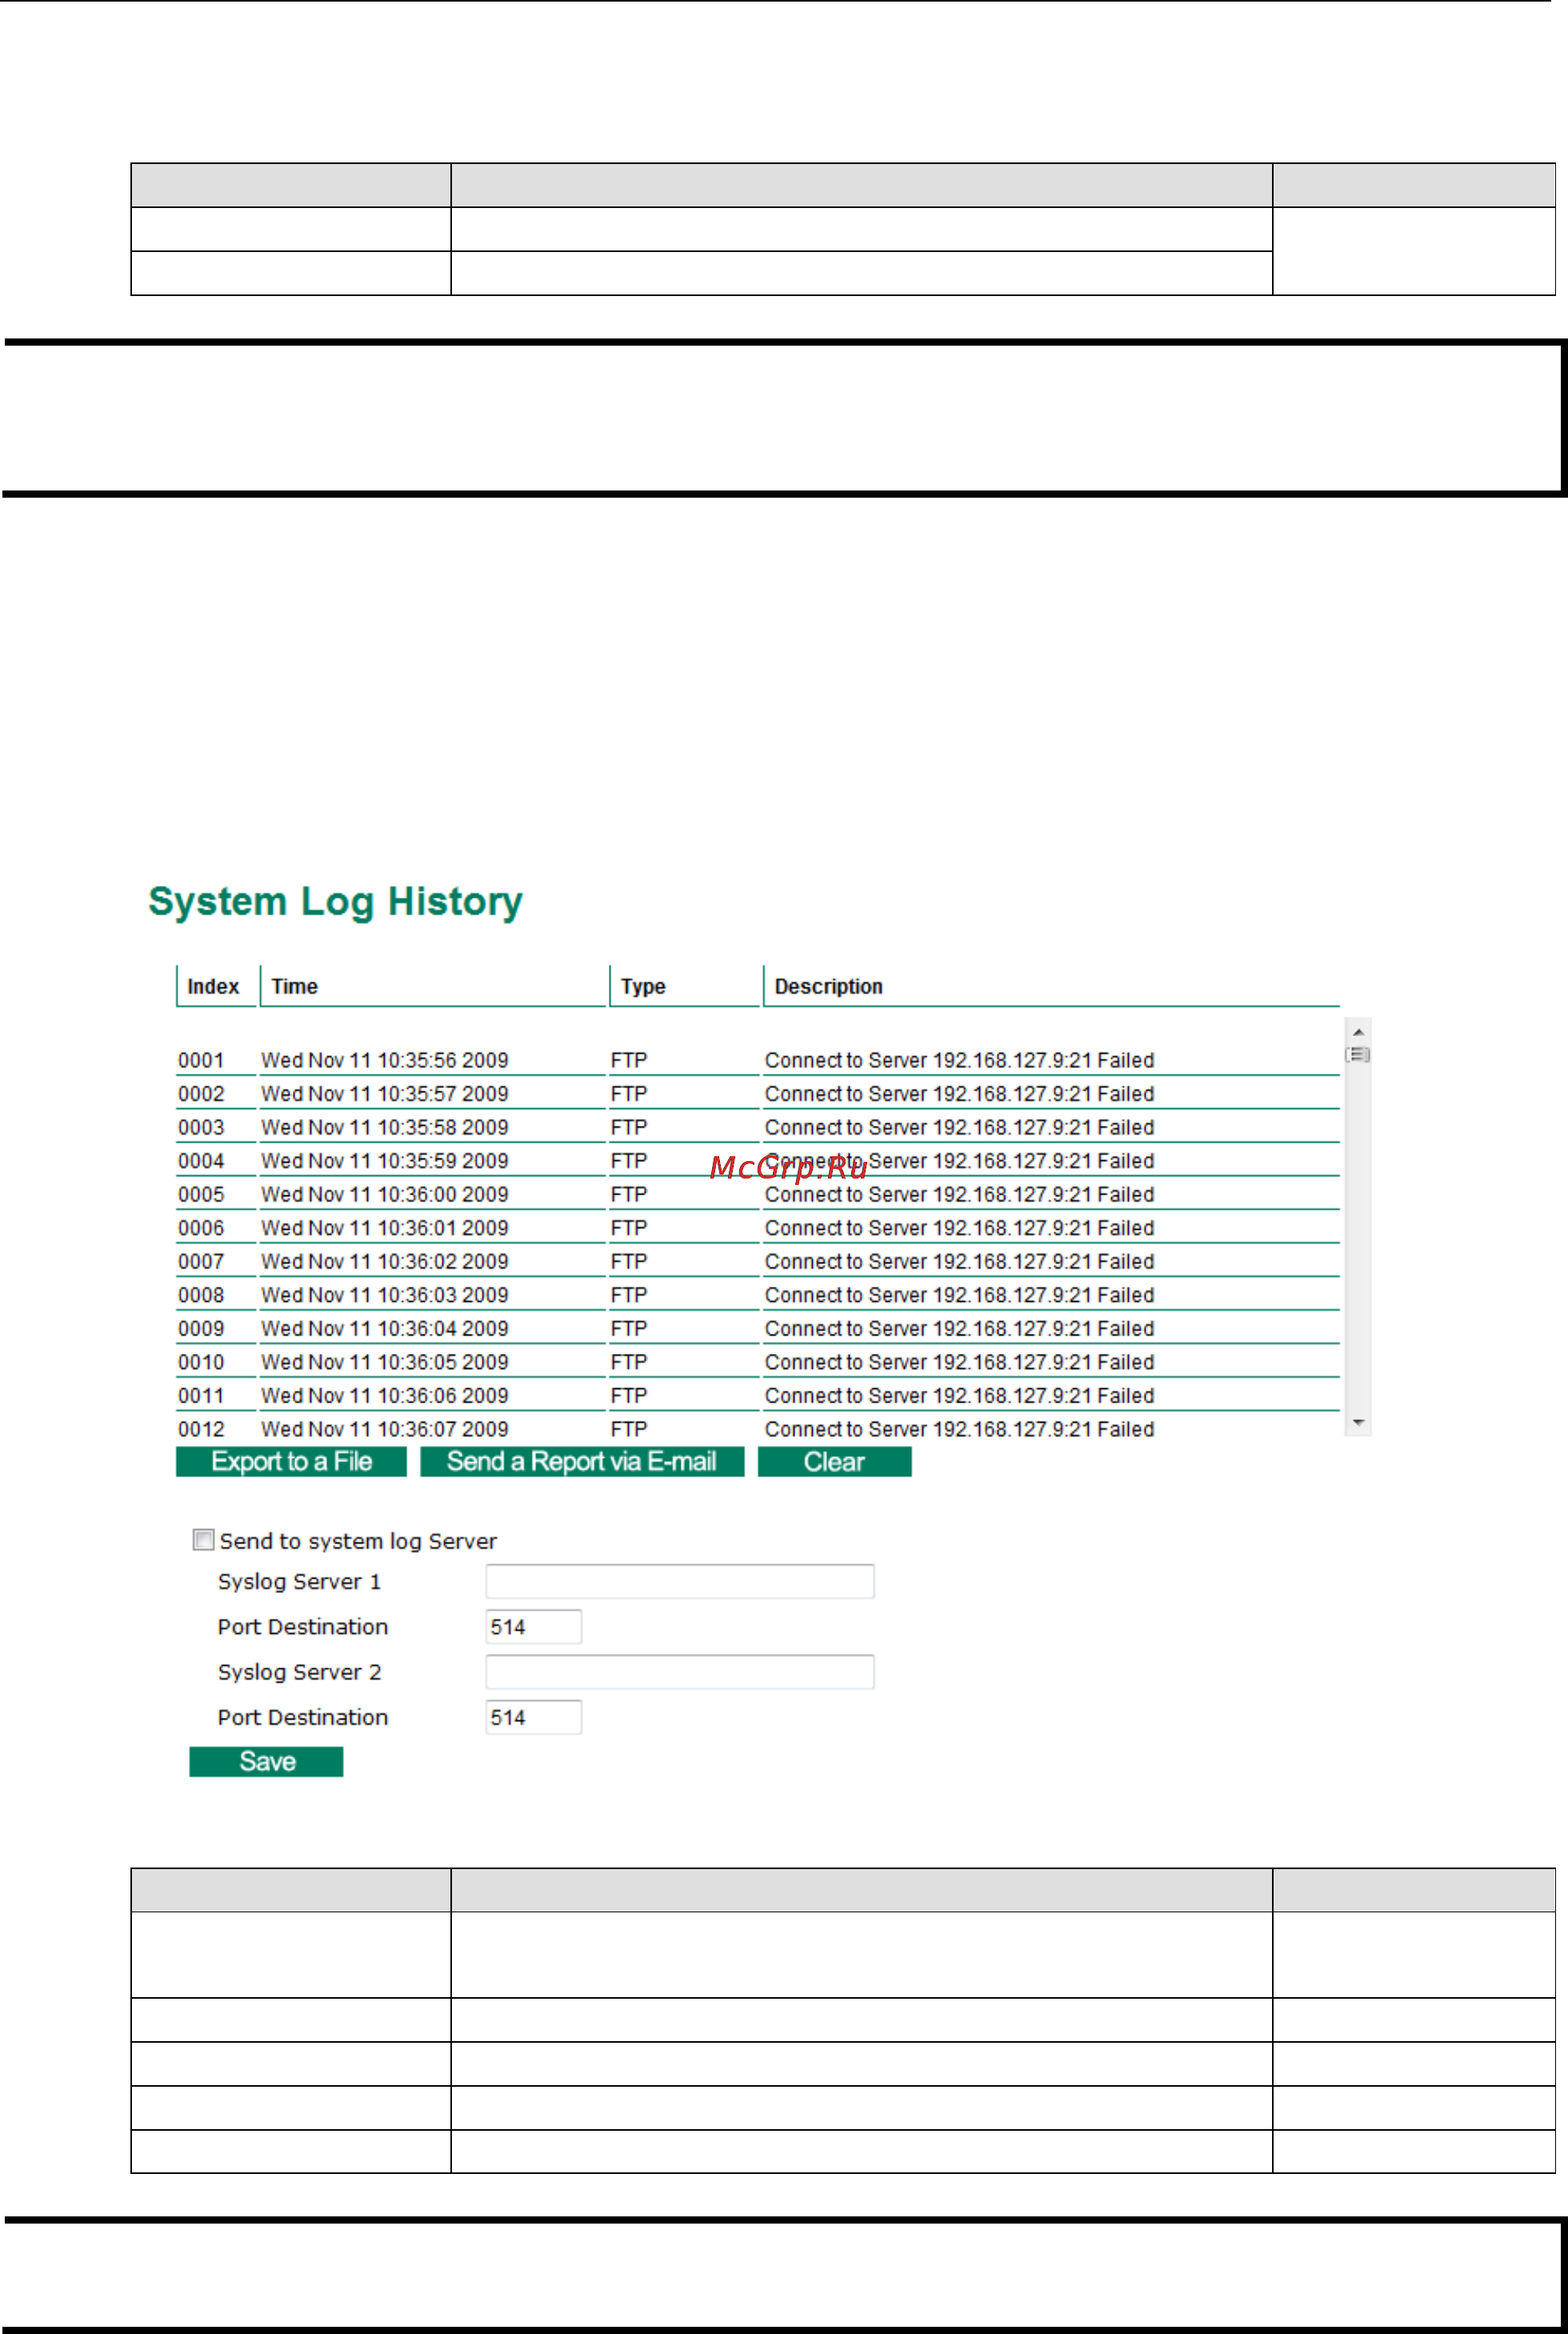
Task: Select log entry index 0012
Action: click(201, 1428)
